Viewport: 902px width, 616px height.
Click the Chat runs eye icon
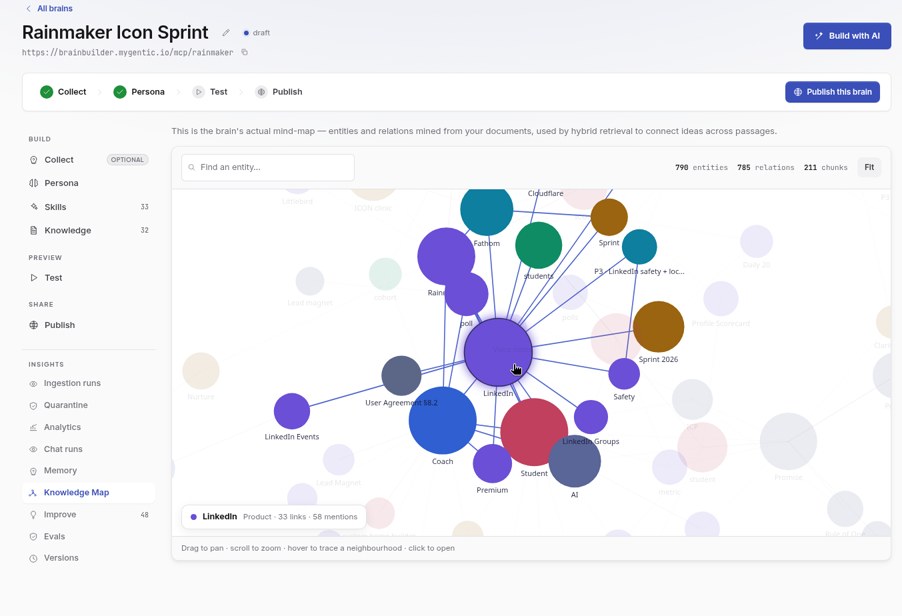[33, 449]
